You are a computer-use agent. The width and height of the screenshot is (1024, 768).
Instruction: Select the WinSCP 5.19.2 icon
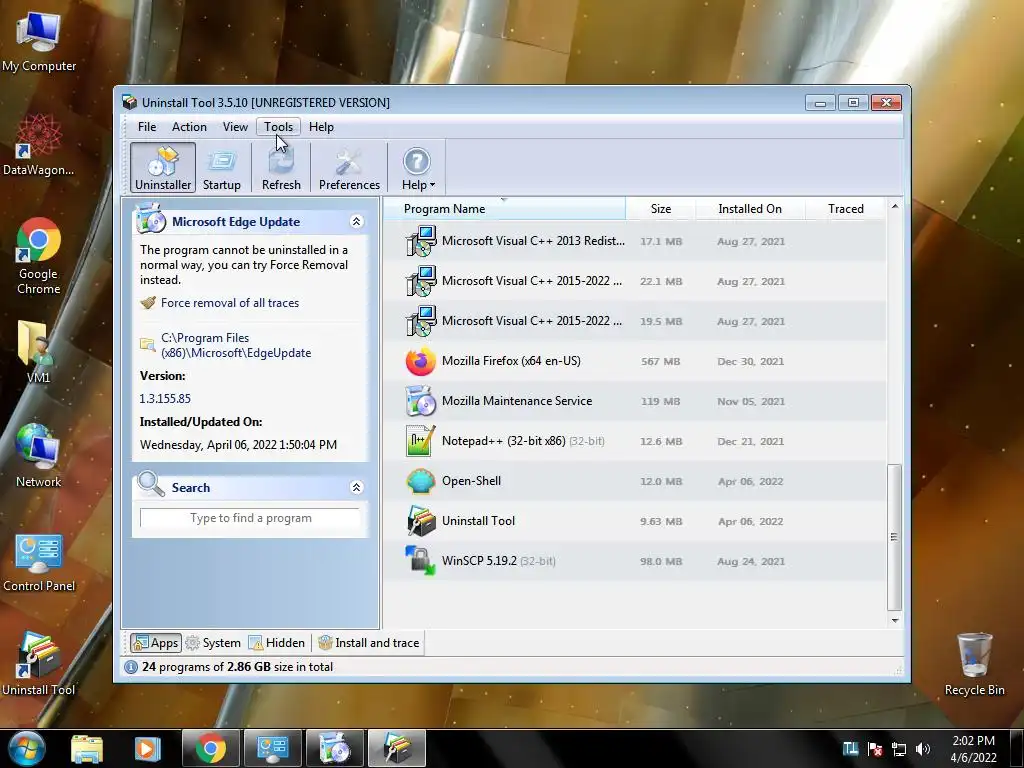pos(421,561)
